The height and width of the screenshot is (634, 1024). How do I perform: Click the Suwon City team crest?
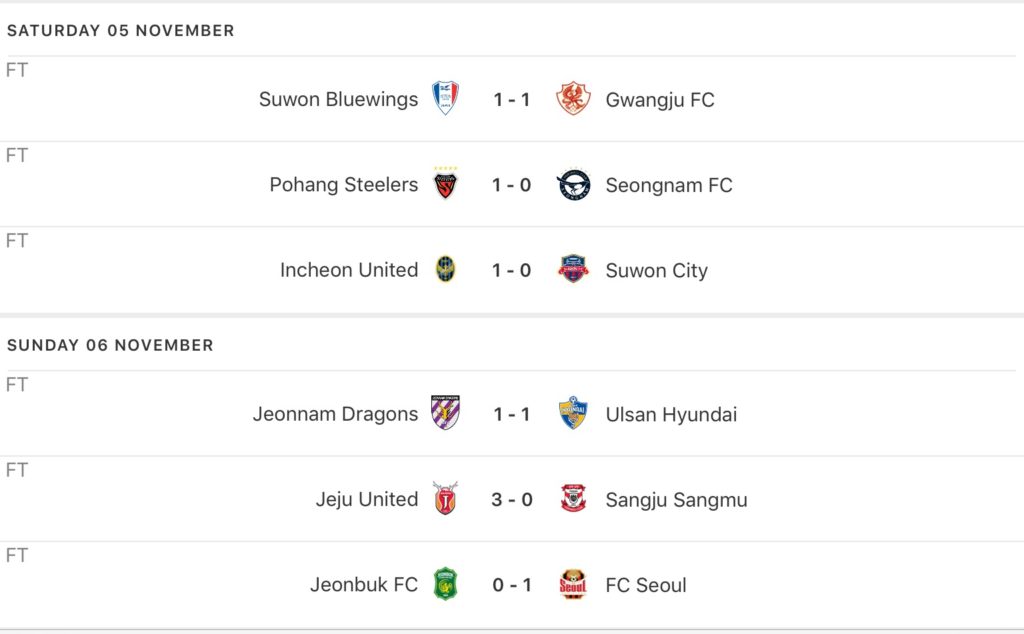click(573, 270)
